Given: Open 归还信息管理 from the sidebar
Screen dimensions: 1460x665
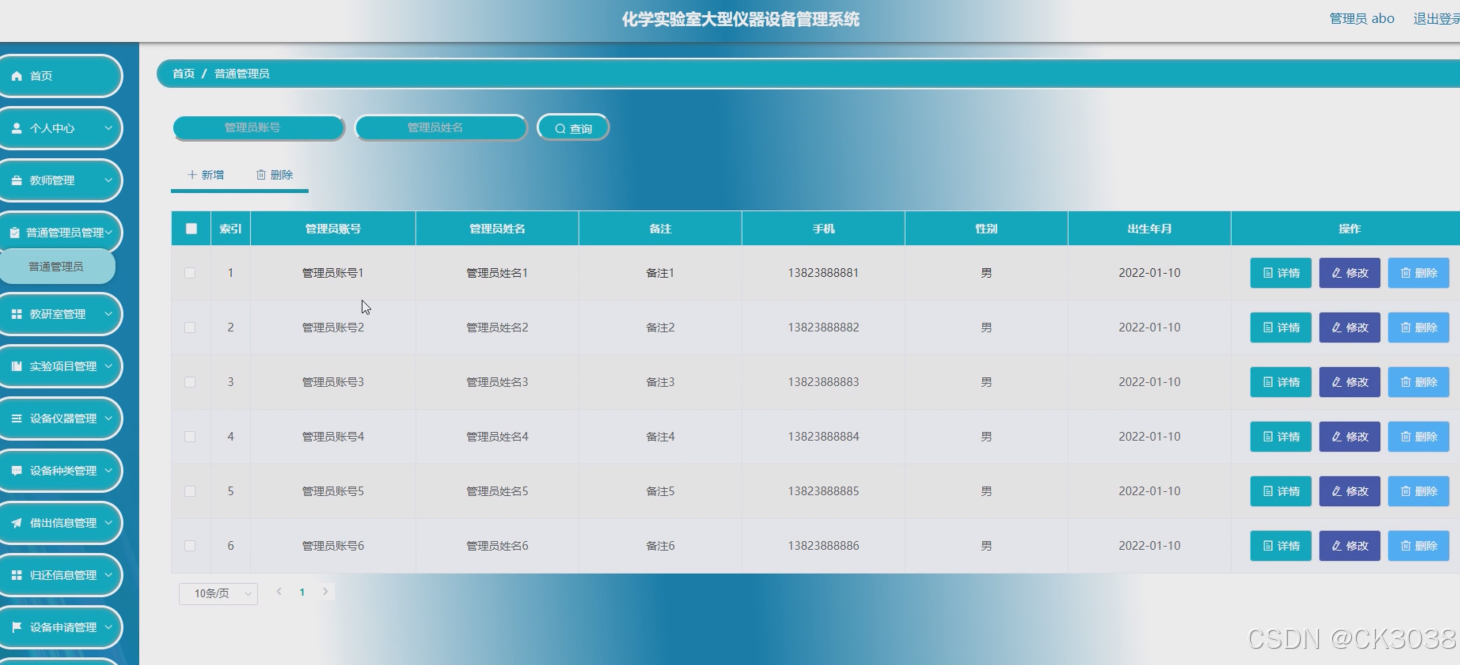Looking at the screenshot, I should [x=16, y=575].
